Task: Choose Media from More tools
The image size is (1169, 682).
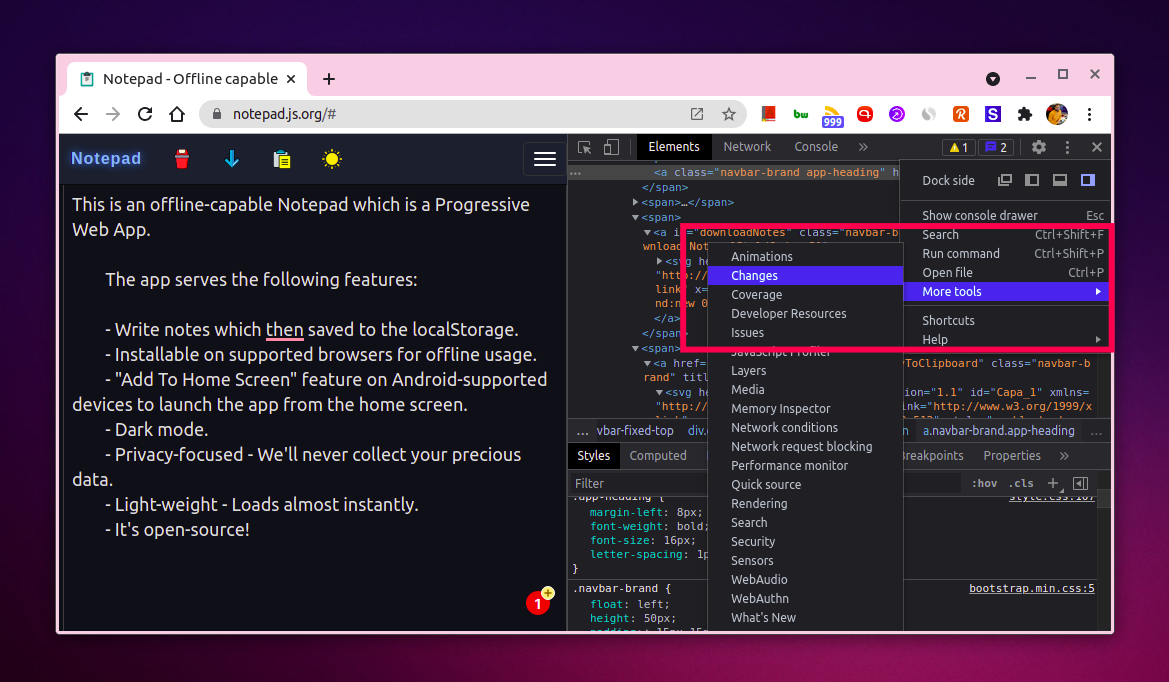Action: [805, 390]
